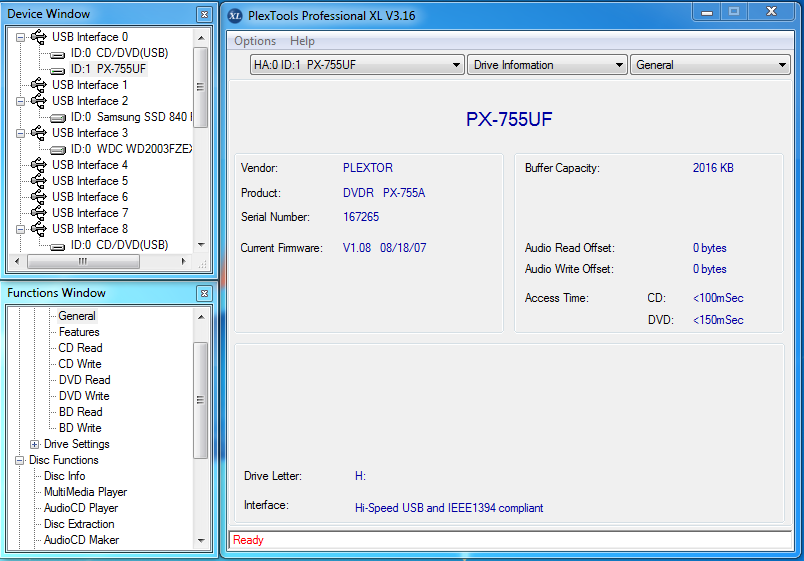Image resolution: width=804 pixels, height=561 pixels.
Task: Open Disc Info function
Action: [x=64, y=476]
